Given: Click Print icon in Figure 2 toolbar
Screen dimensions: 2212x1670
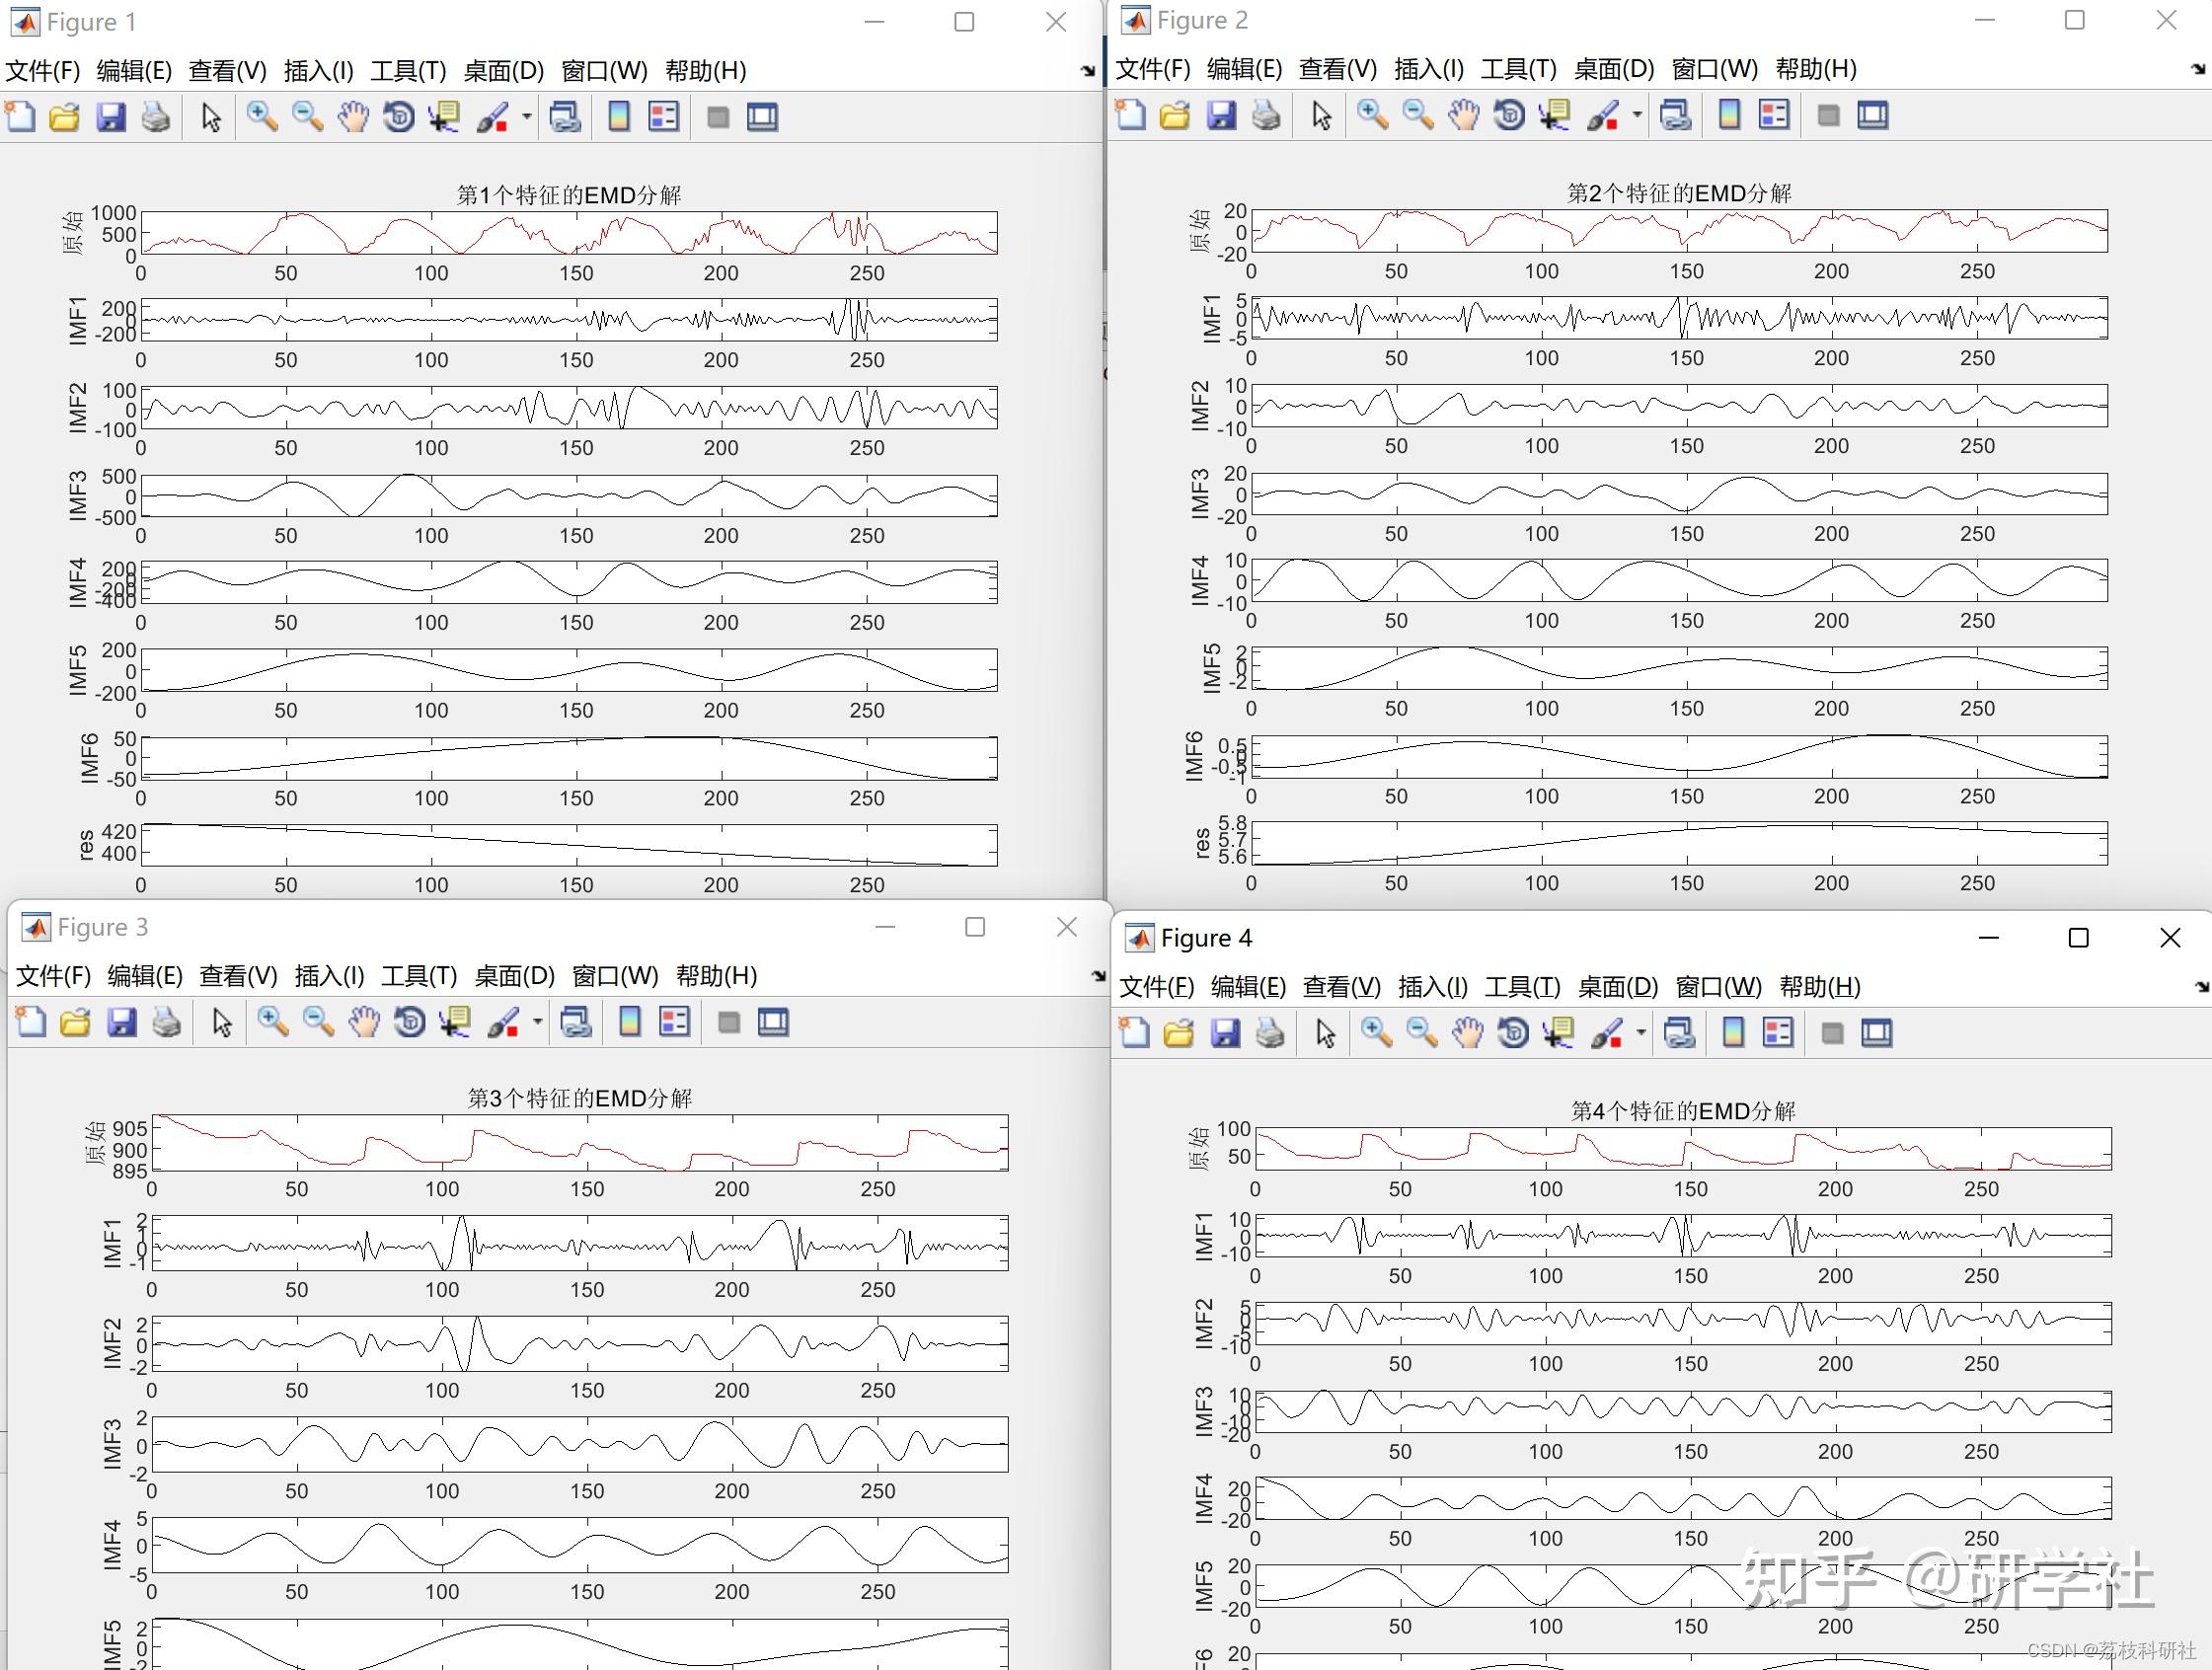Looking at the screenshot, I should point(1266,115).
